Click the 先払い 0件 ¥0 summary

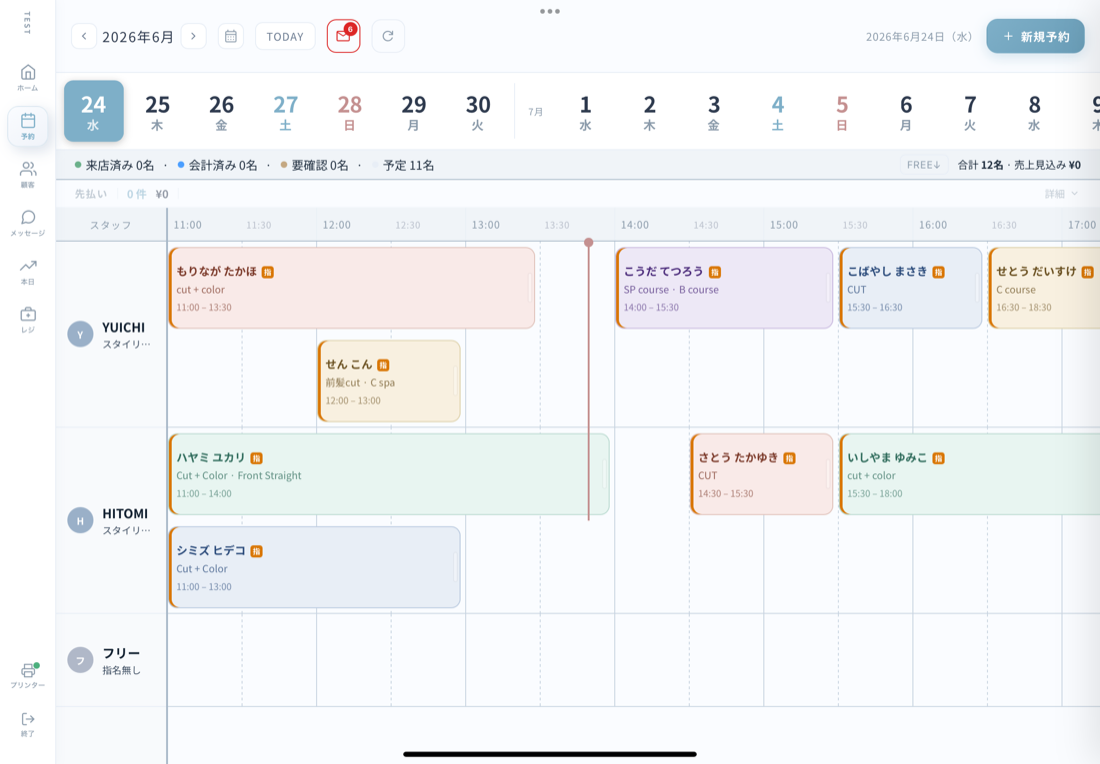(x=121, y=194)
